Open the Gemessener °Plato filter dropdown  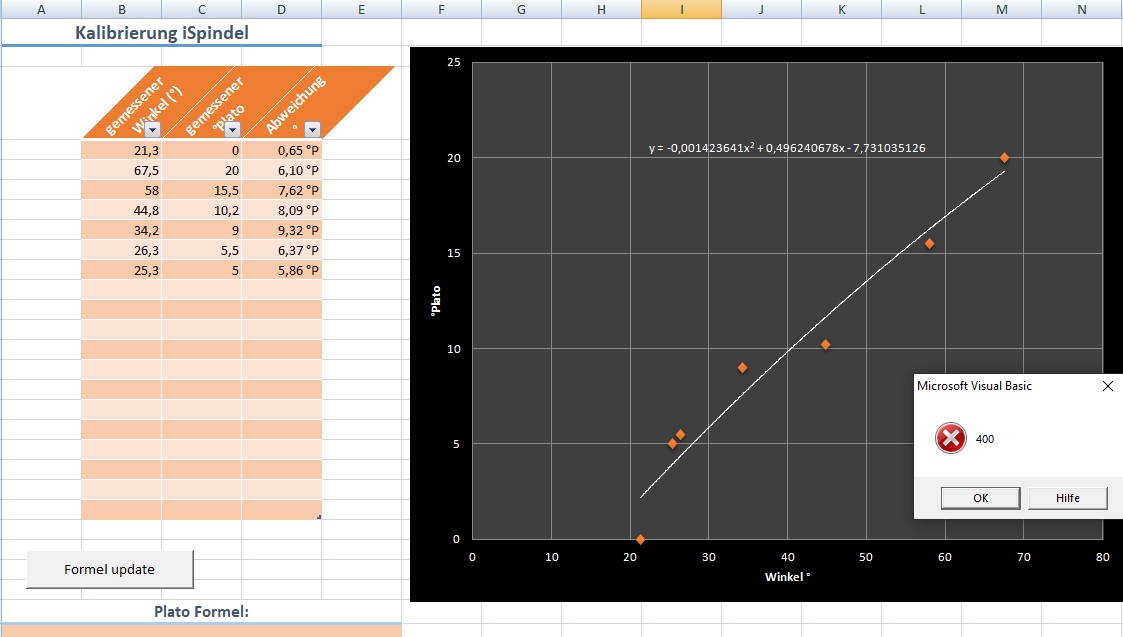232,129
